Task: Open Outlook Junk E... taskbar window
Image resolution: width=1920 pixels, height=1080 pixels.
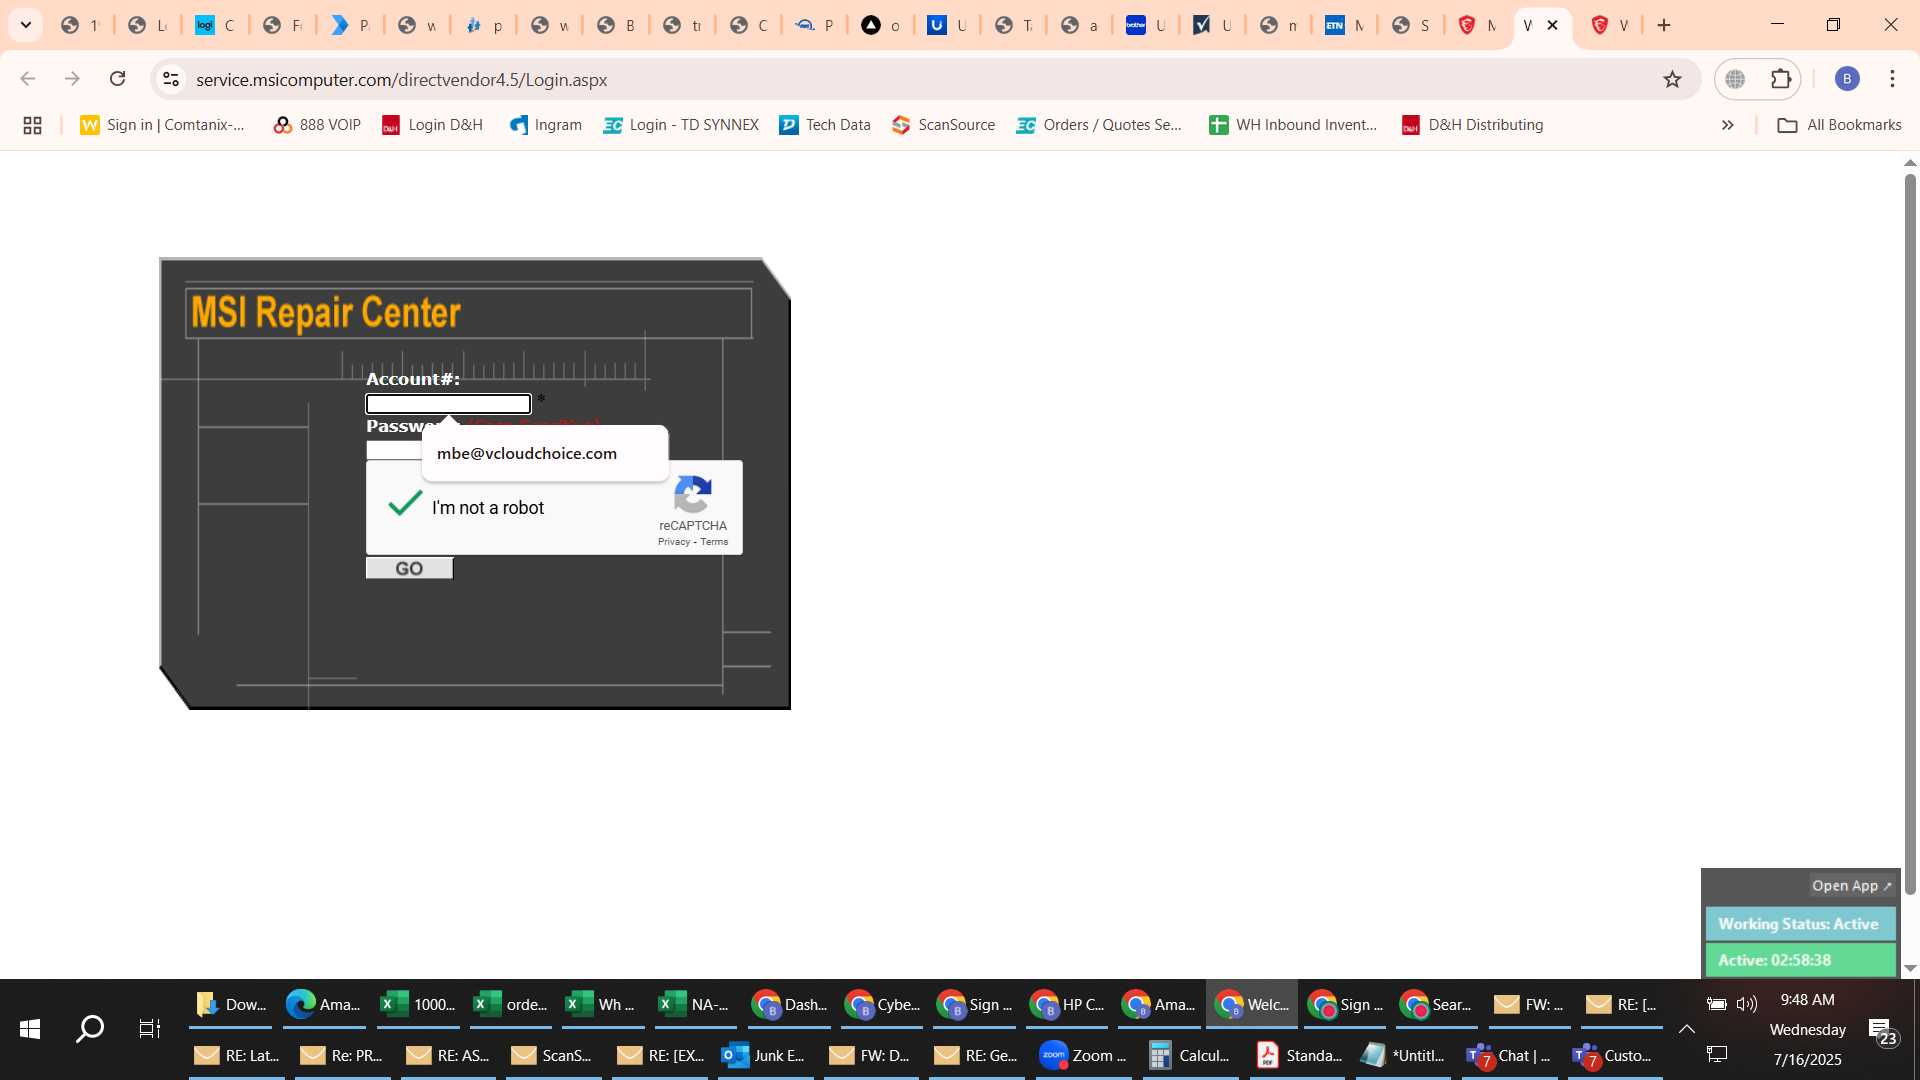Action: pyautogui.click(x=765, y=1055)
